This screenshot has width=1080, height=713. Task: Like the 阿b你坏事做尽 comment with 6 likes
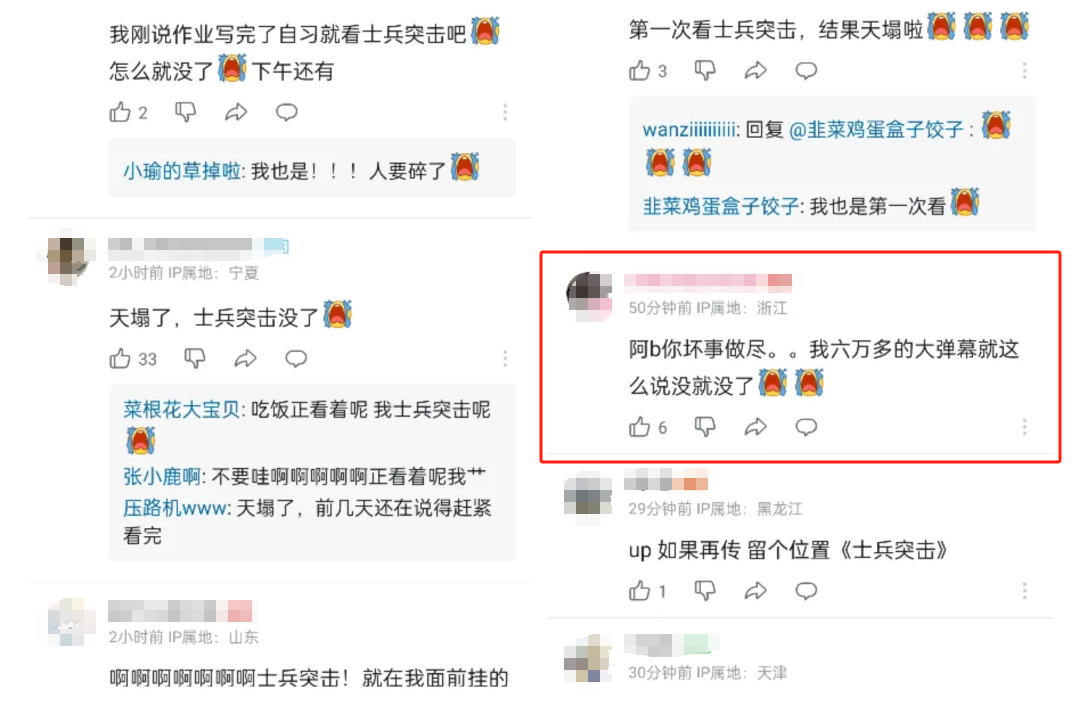pyautogui.click(x=639, y=427)
